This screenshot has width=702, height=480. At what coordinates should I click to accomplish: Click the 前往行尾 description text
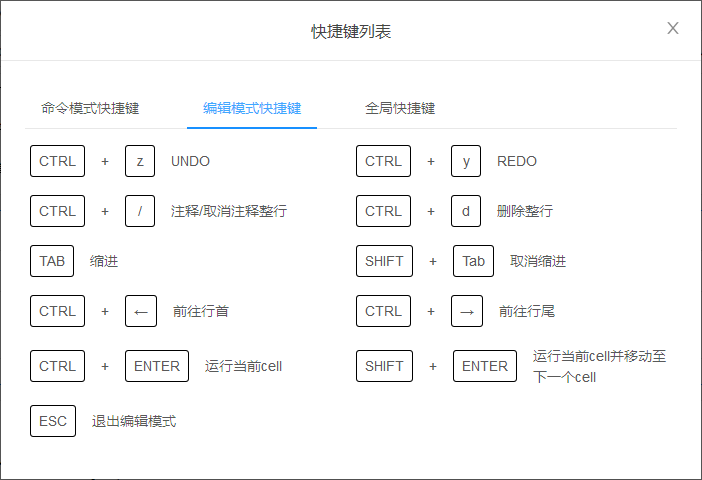click(527, 311)
